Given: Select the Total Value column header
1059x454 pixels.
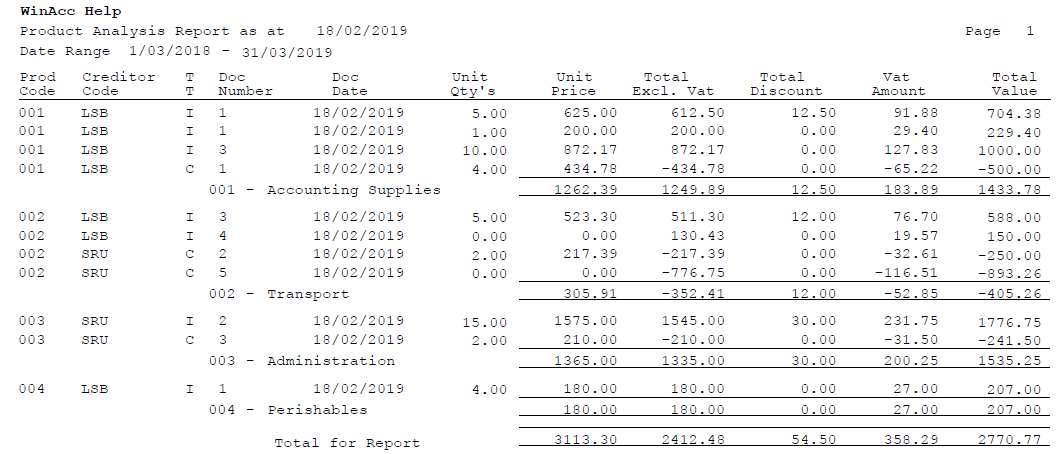Looking at the screenshot, I should [x=1014, y=84].
